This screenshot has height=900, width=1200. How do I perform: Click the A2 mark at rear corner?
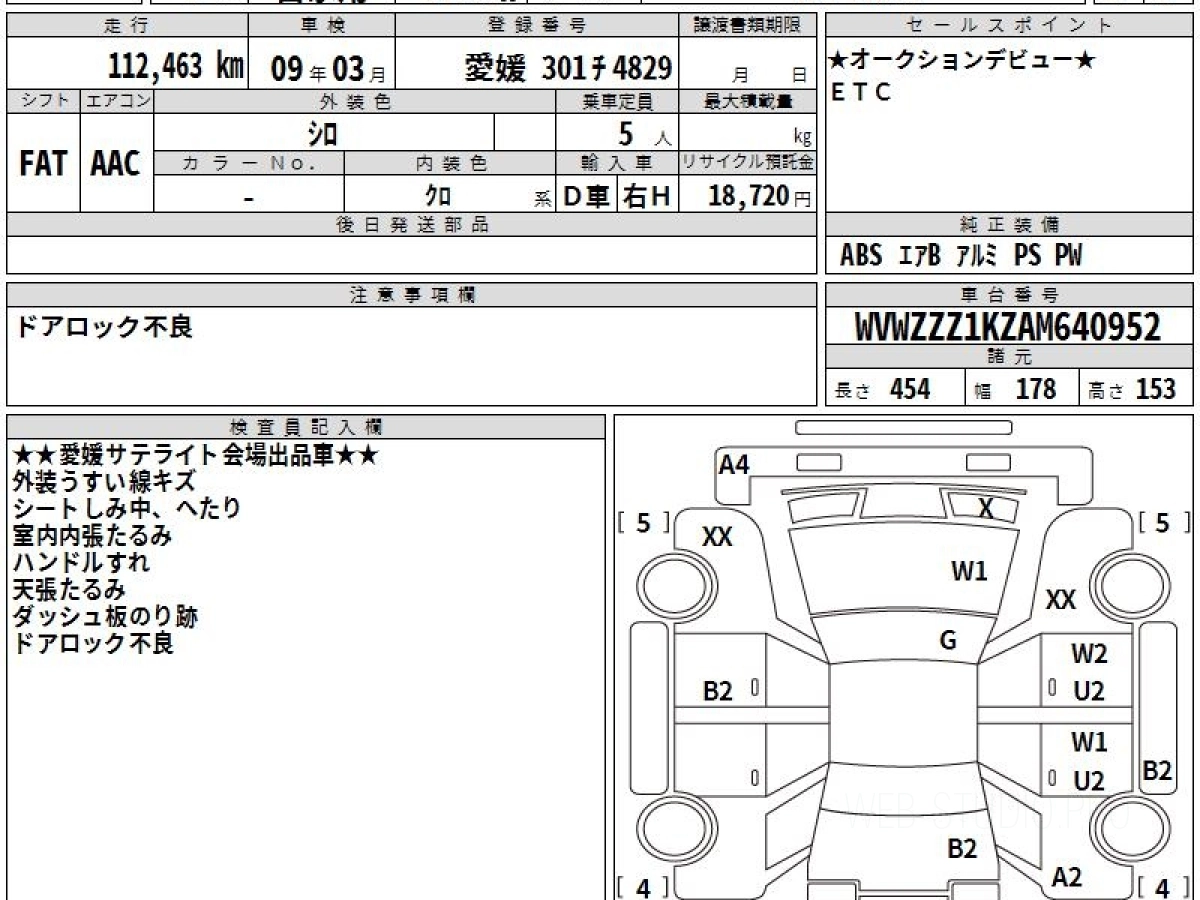tap(1067, 877)
